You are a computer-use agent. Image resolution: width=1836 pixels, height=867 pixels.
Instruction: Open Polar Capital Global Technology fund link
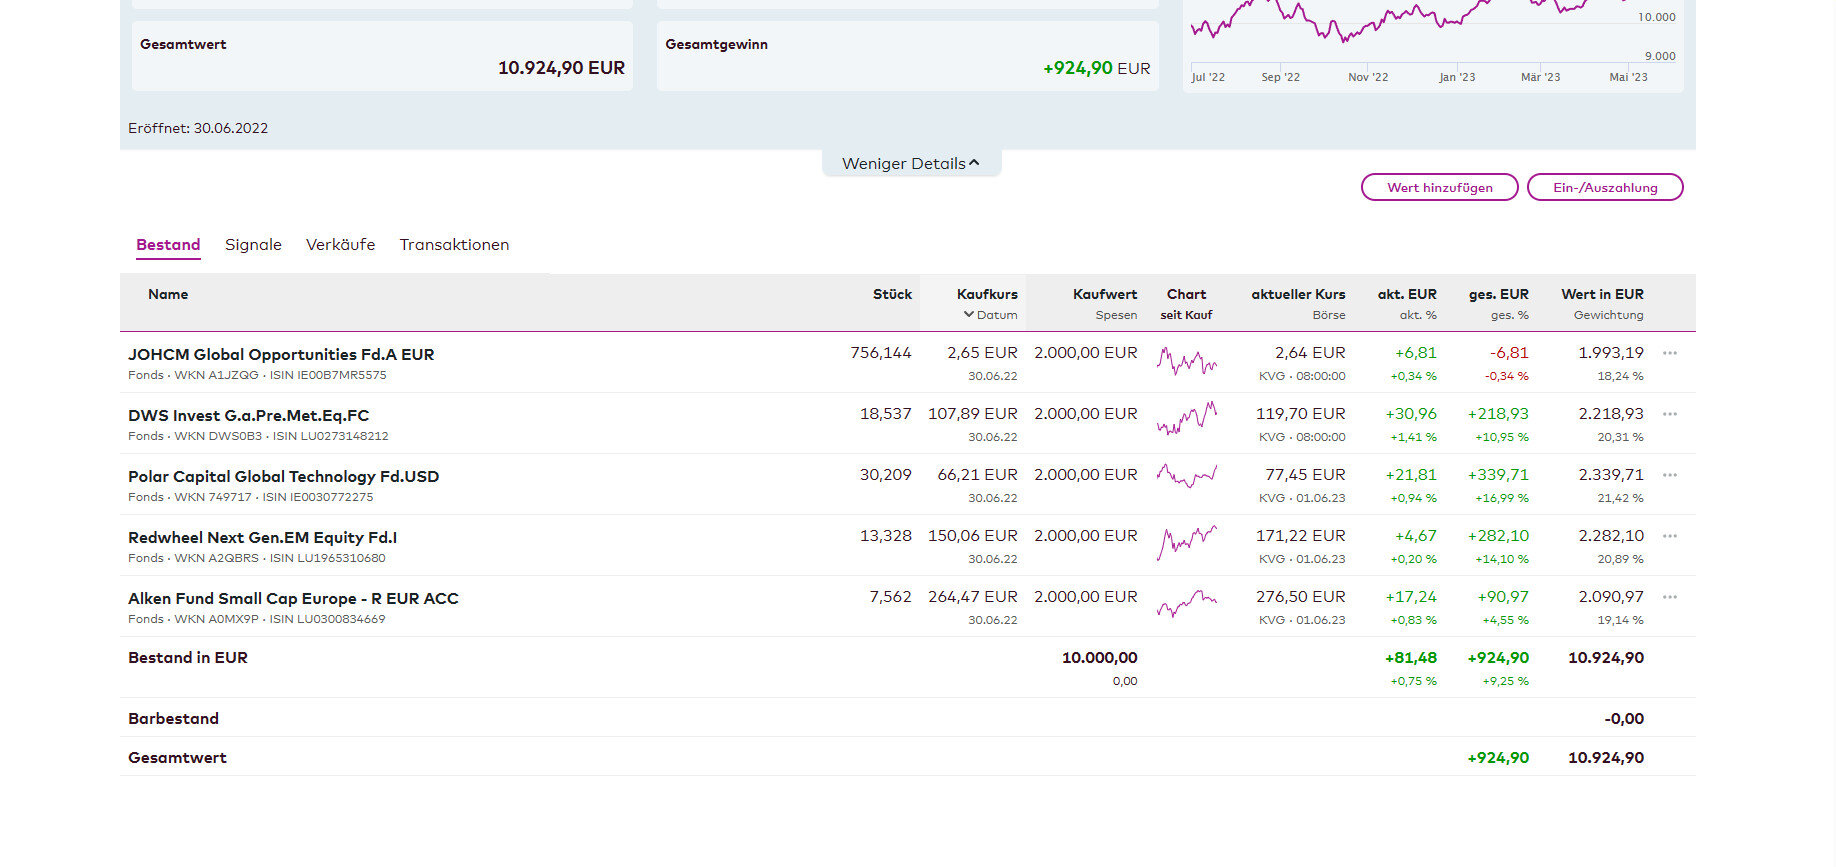point(283,476)
